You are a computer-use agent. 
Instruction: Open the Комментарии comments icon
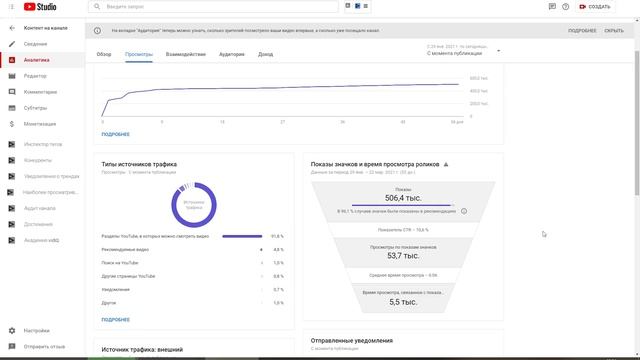[x=12, y=92]
